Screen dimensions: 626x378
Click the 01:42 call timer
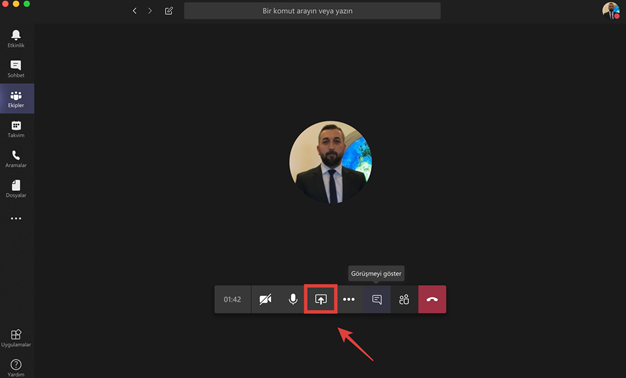coord(232,299)
